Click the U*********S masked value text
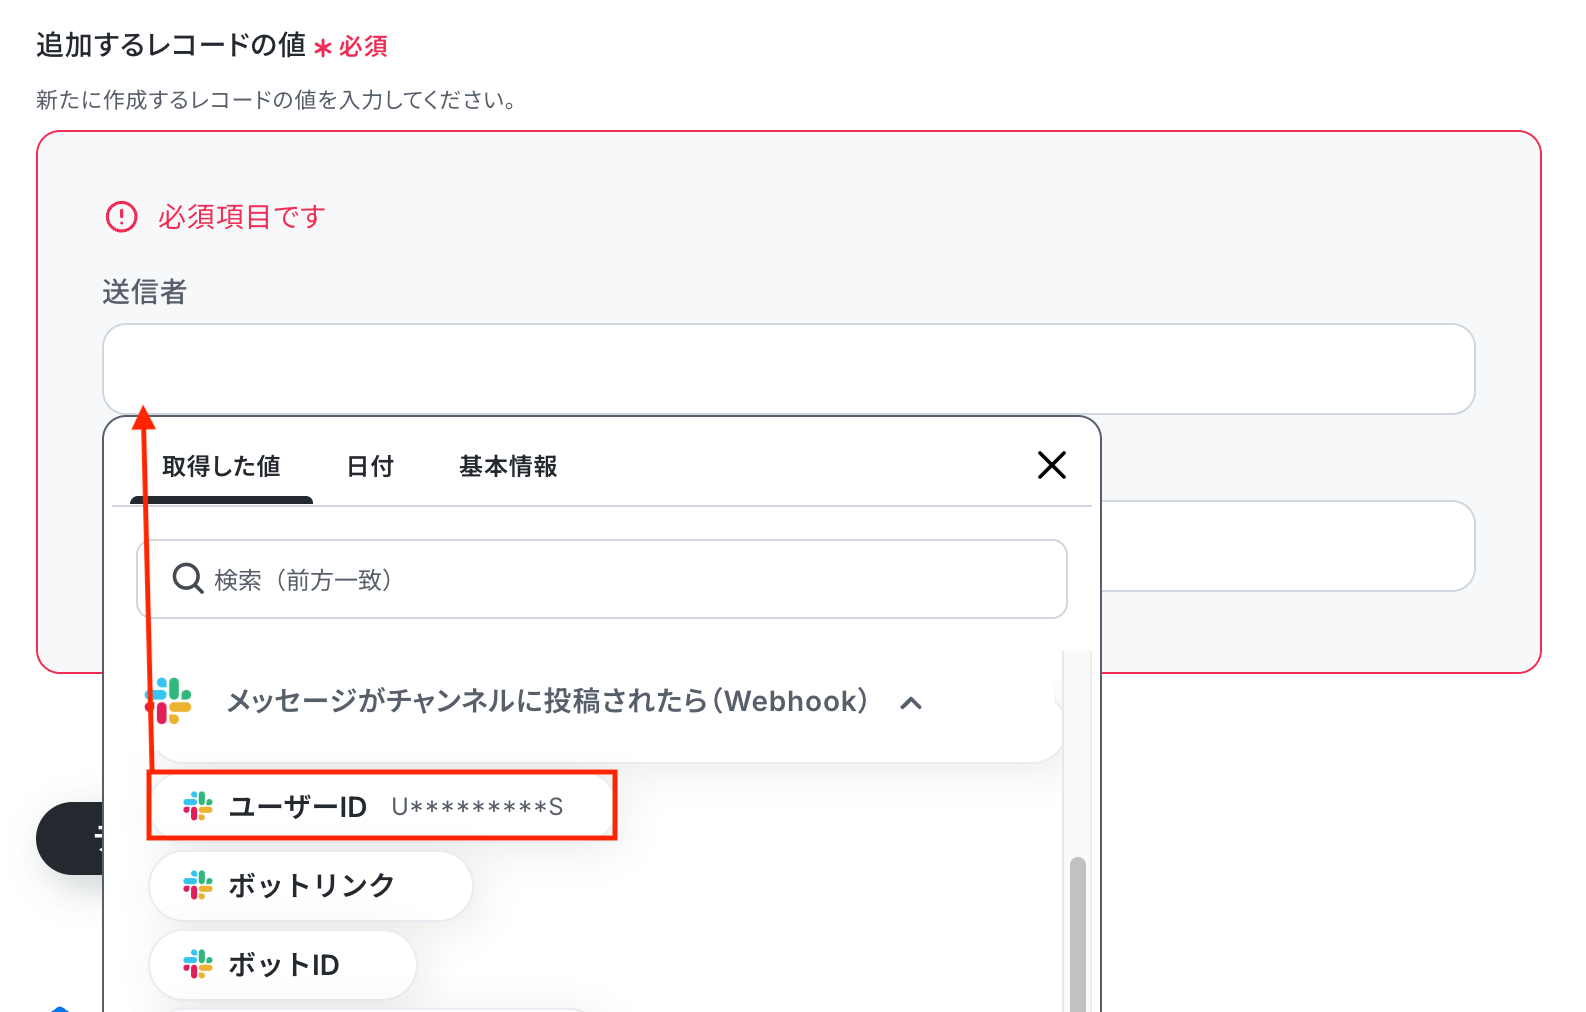The image size is (1586, 1012). (x=477, y=807)
